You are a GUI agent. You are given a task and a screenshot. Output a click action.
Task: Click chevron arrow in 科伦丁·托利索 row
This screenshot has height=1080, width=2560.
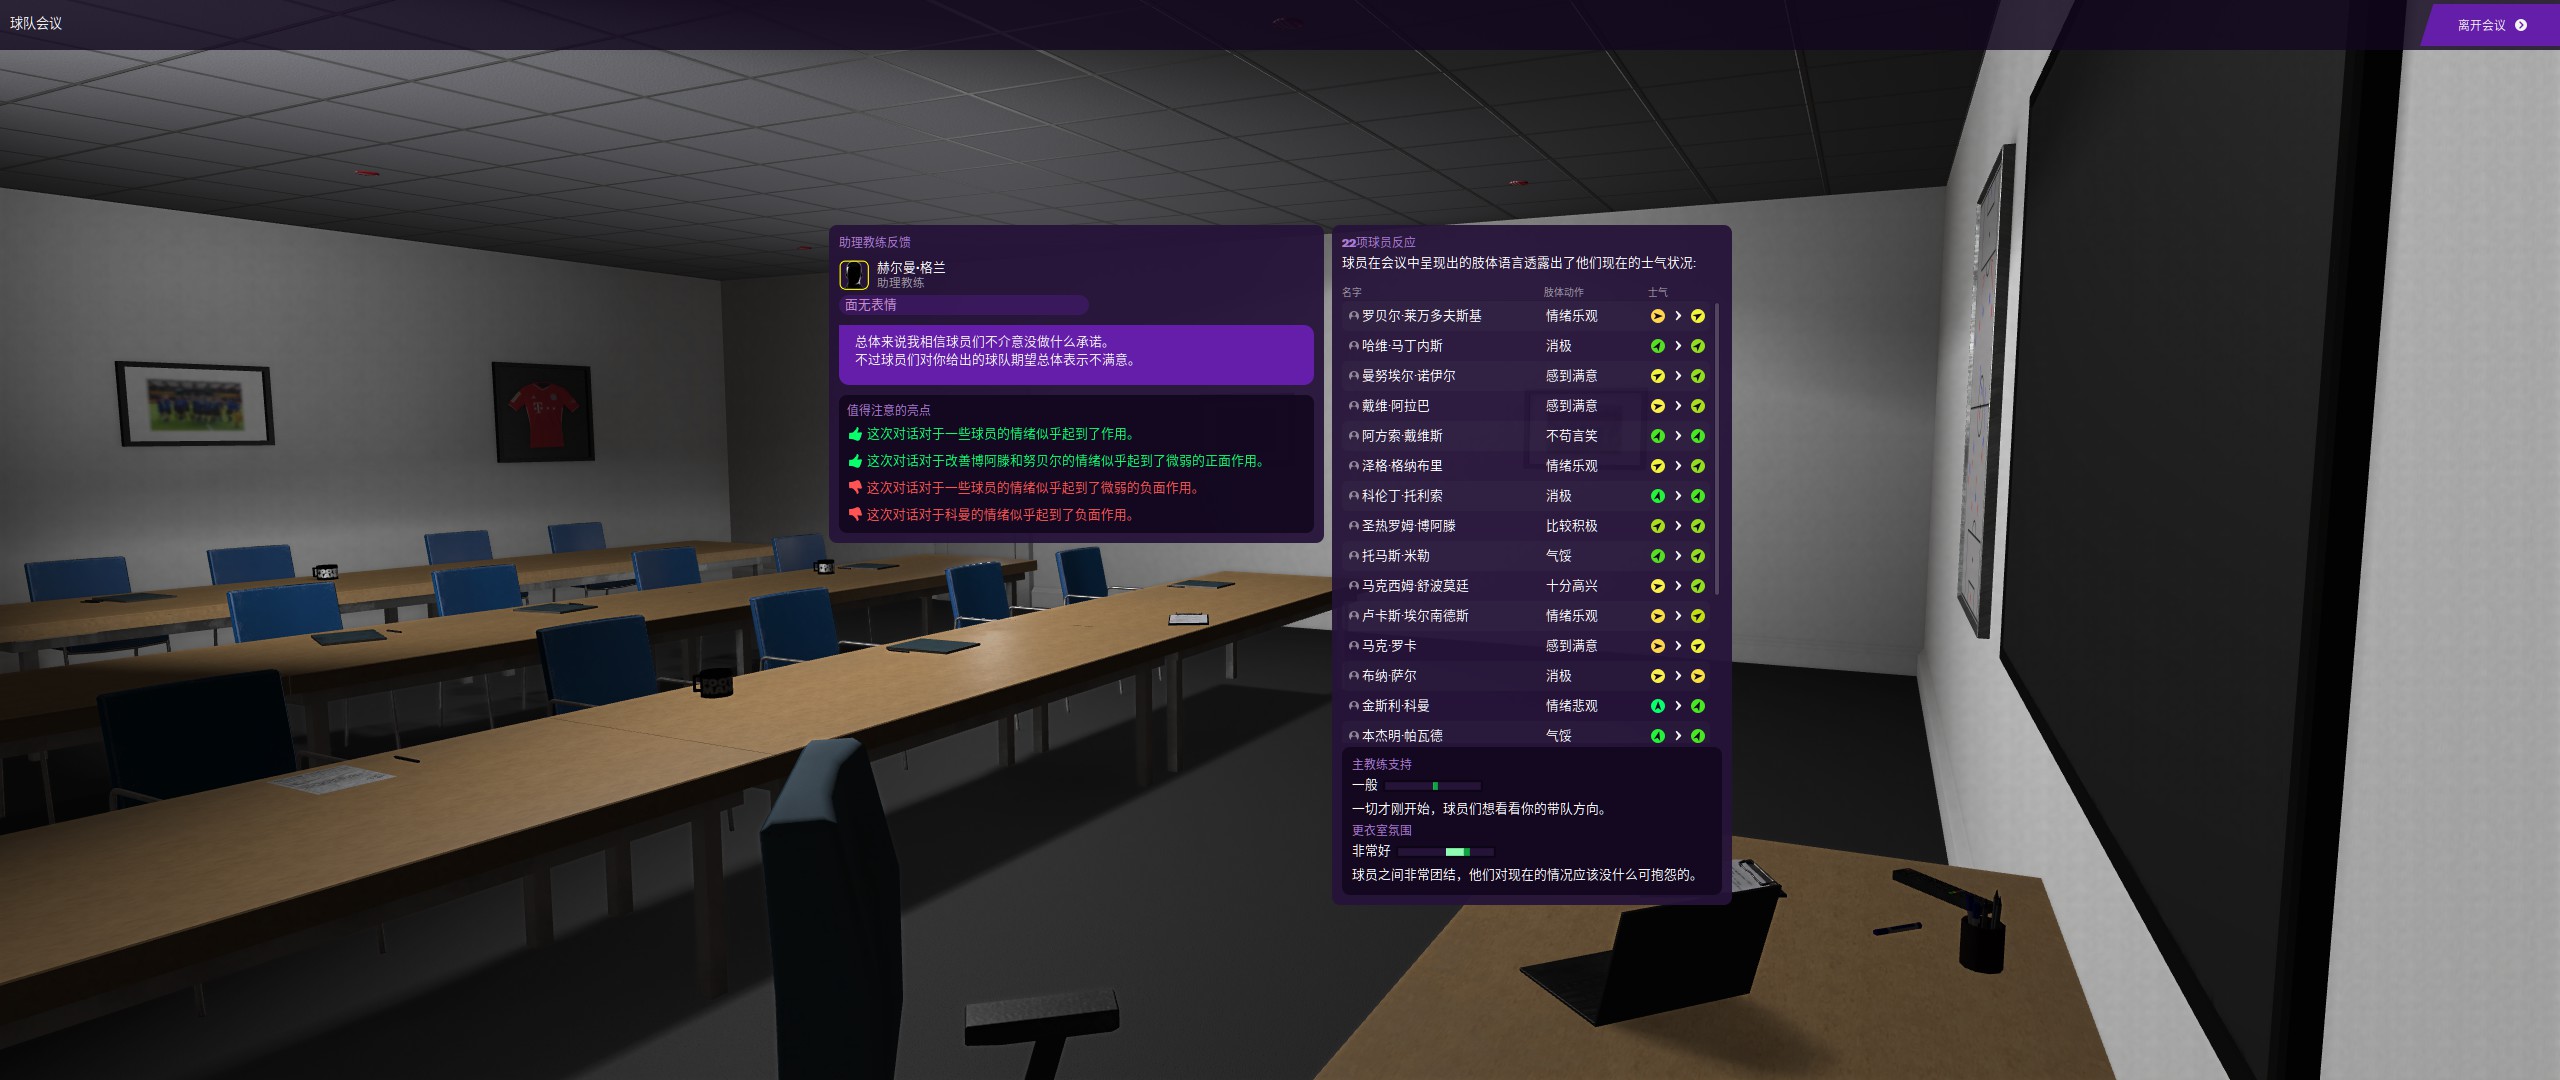coord(1678,496)
